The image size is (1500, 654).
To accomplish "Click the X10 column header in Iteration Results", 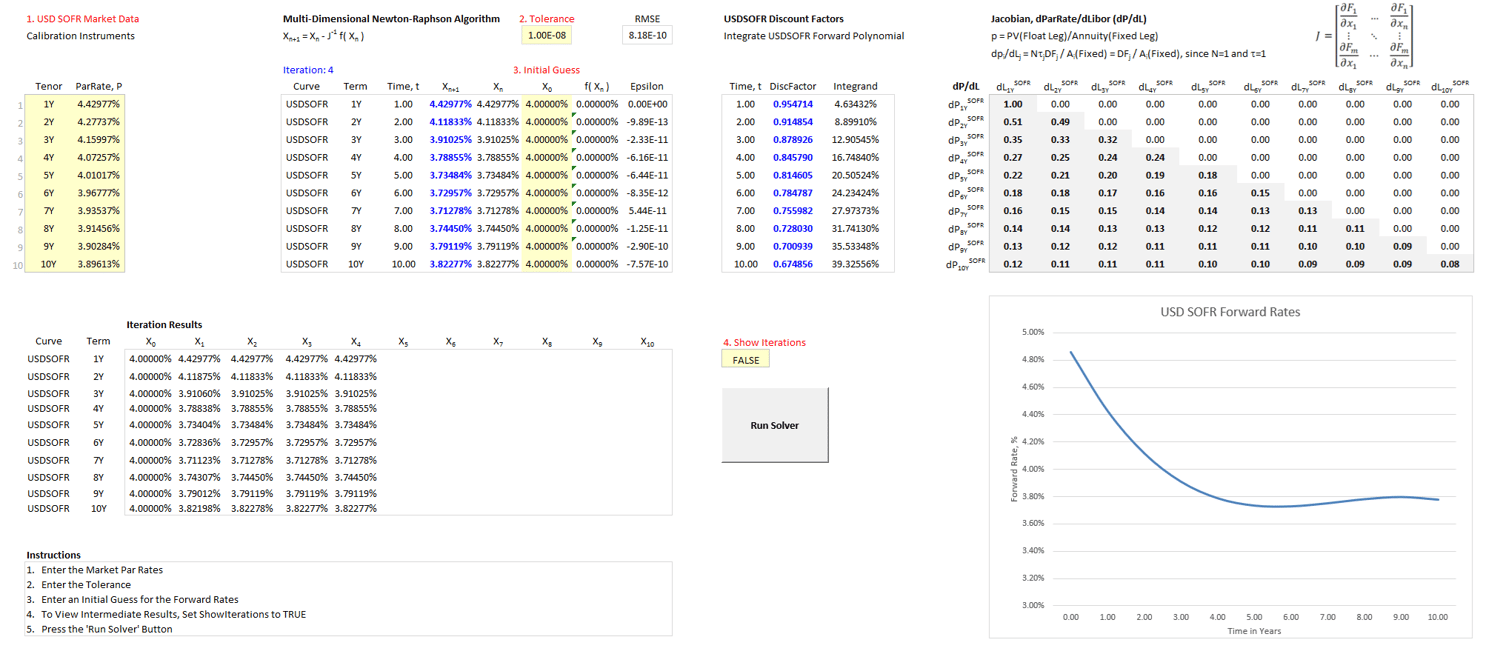I will pos(647,342).
